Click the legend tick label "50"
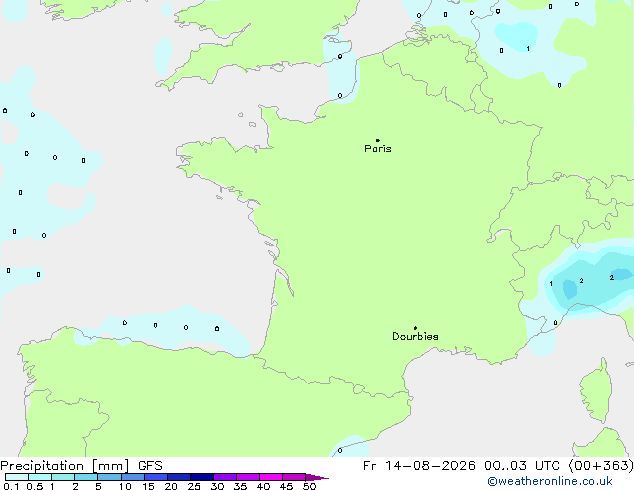 click(309, 486)
